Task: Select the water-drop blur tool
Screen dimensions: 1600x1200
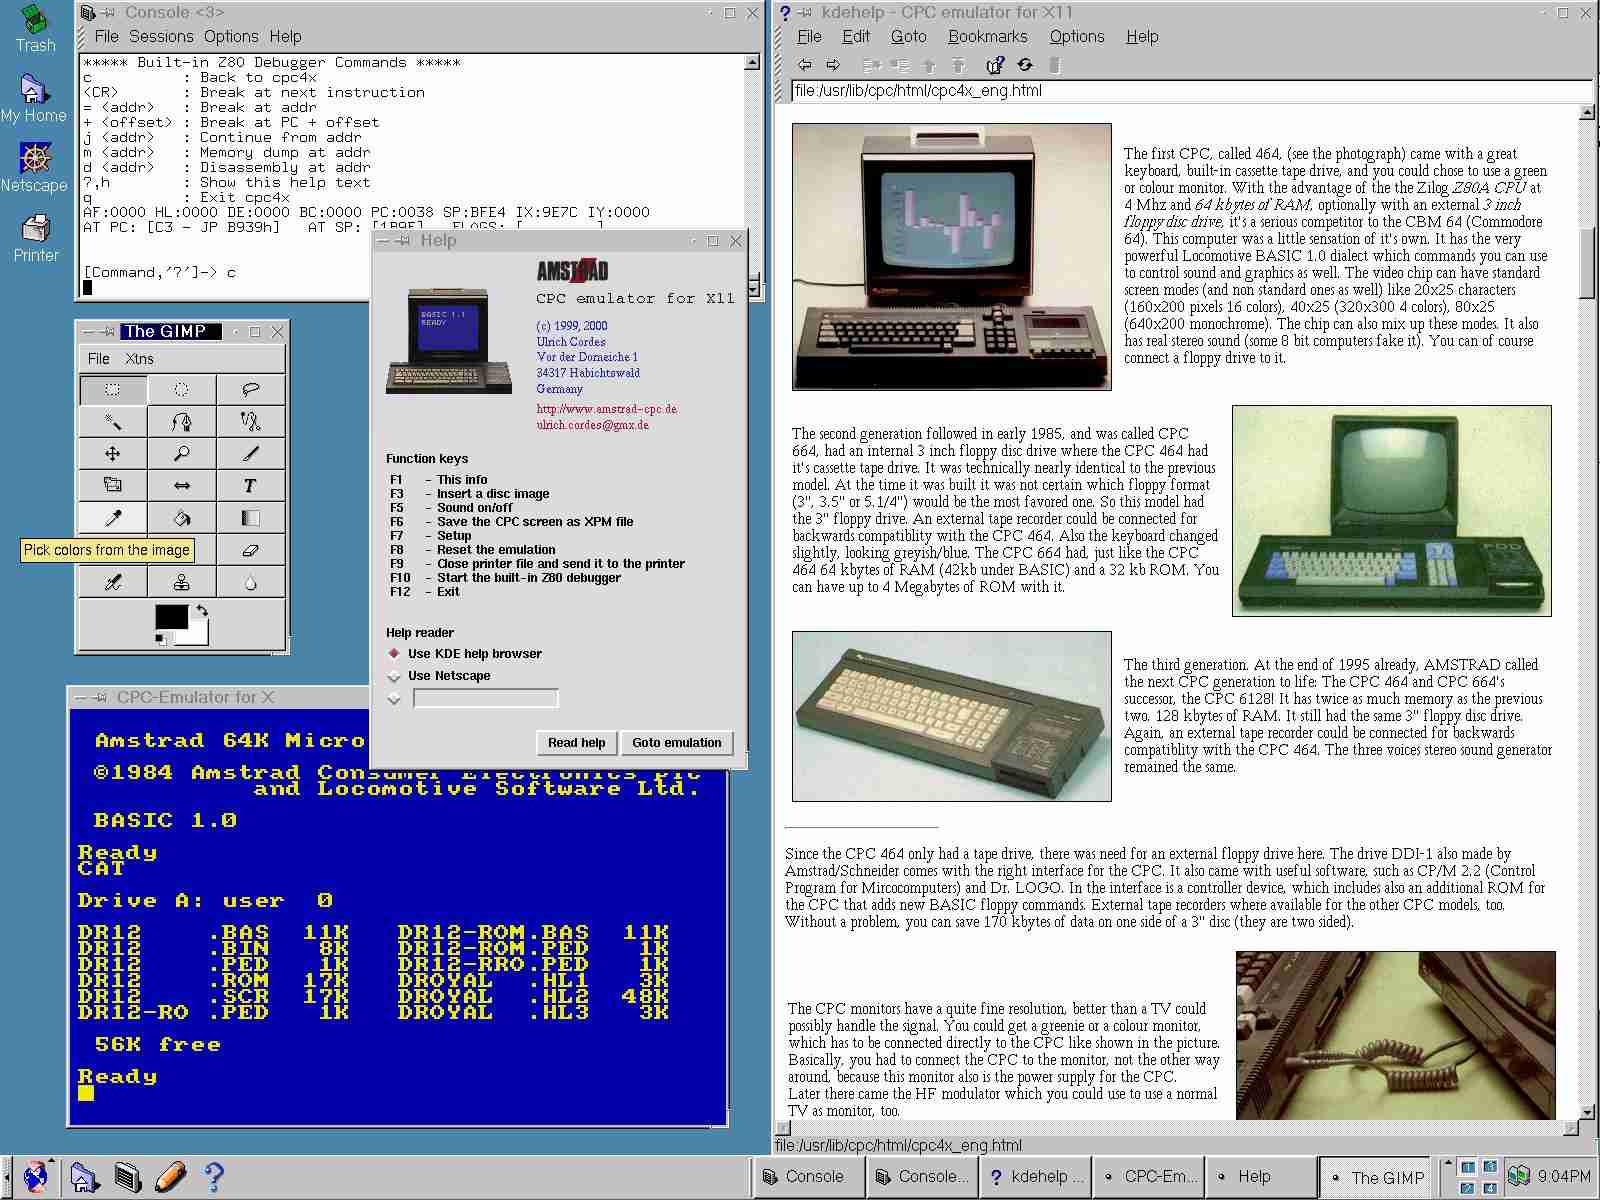Action: 250,581
